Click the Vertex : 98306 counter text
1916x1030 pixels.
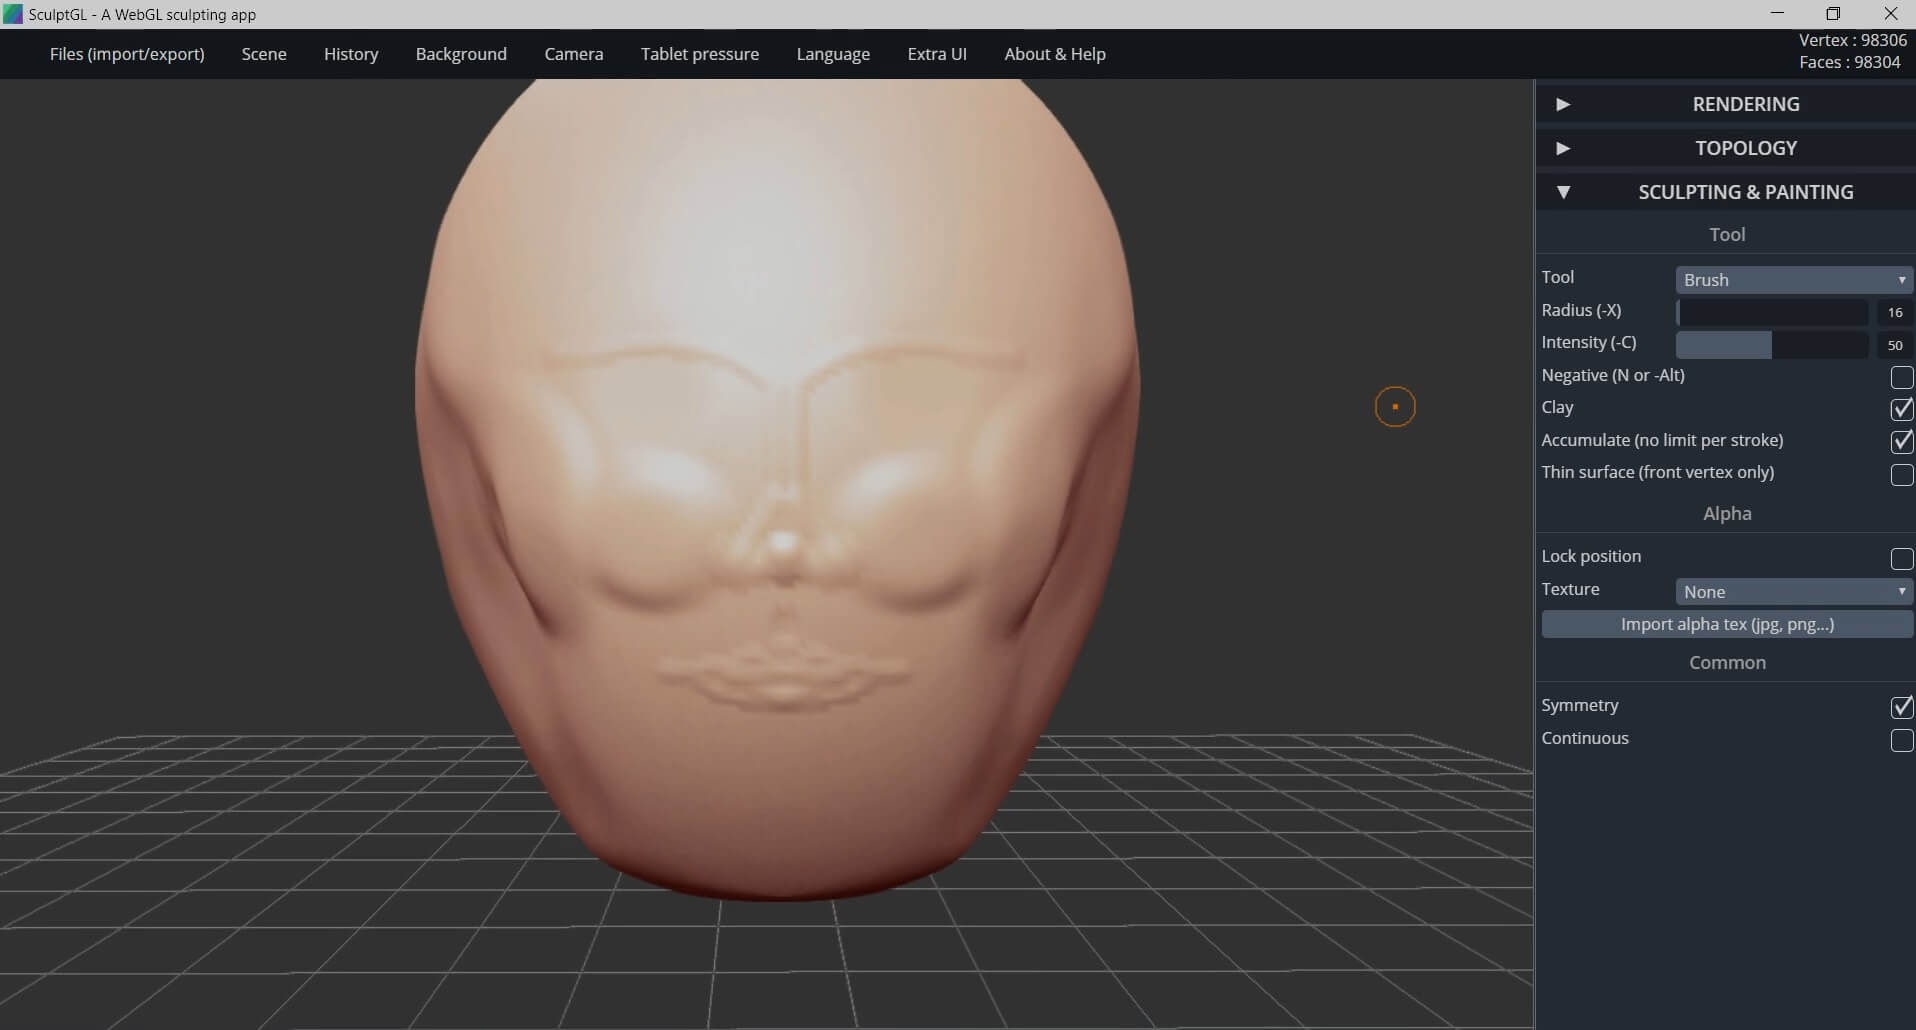pyautogui.click(x=1852, y=40)
